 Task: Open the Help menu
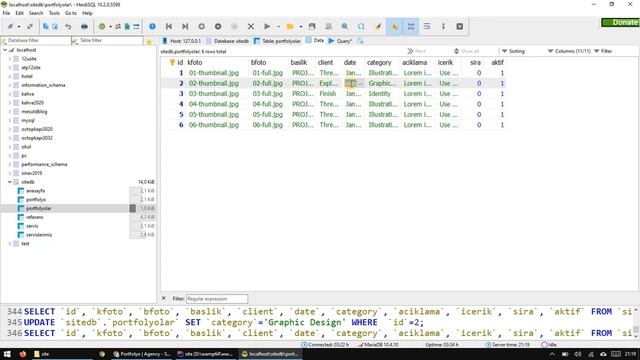pyautogui.click(x=87, y=13)
